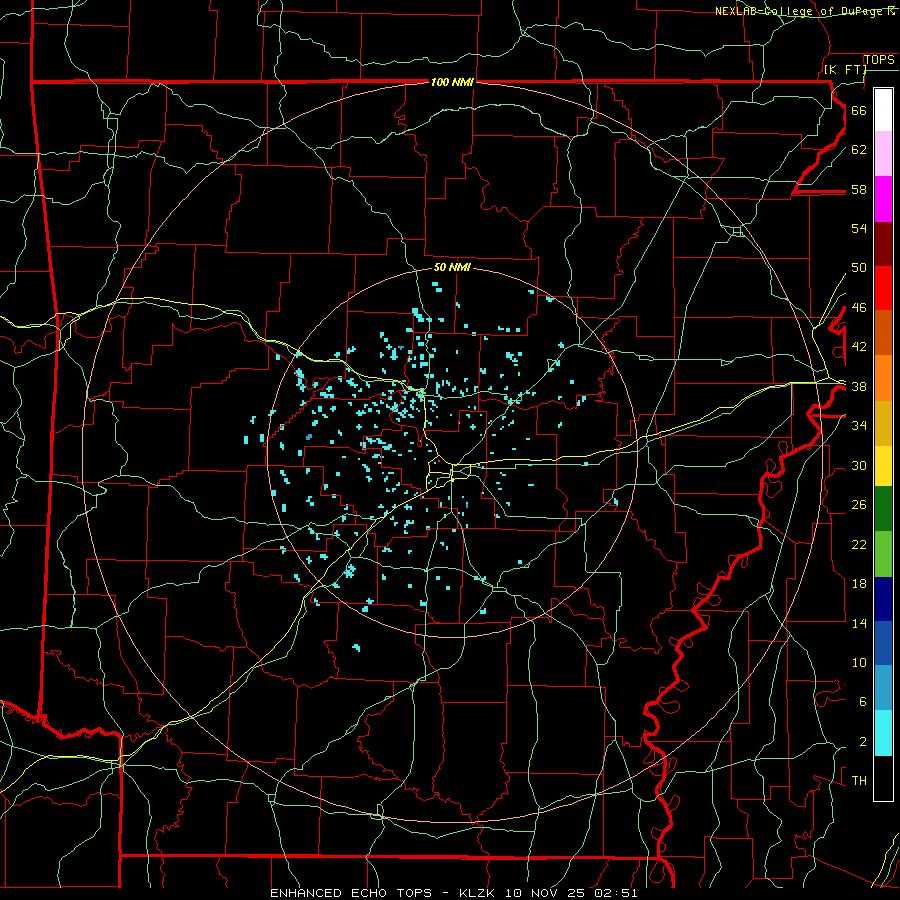Select the light green legend swatch
Screen dimensions: 900x900
point(883,554)
